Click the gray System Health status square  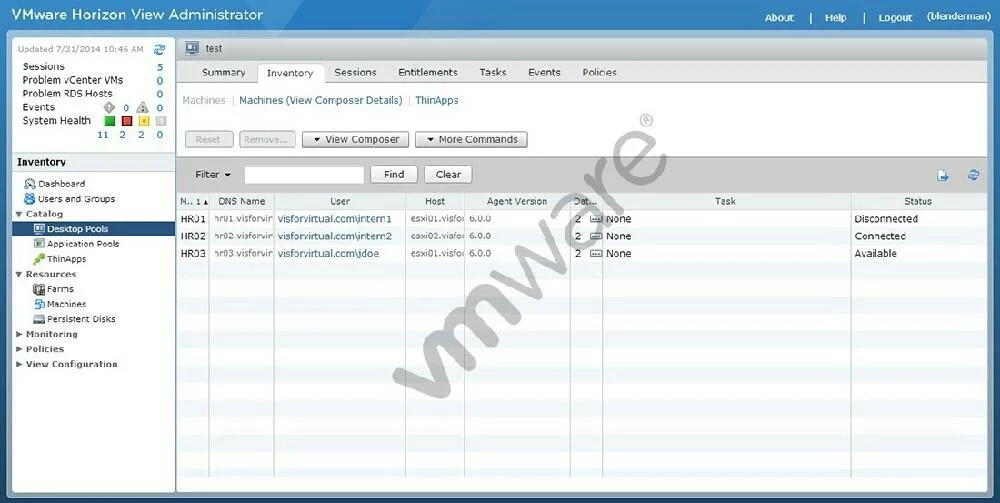click(161, 120)
